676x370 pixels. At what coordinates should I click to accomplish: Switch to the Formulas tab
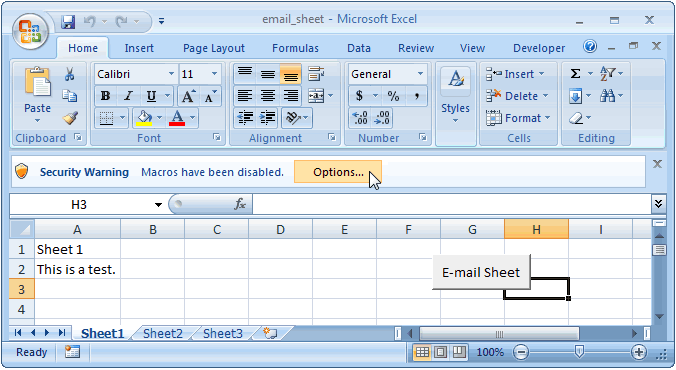tap(295, 48)
